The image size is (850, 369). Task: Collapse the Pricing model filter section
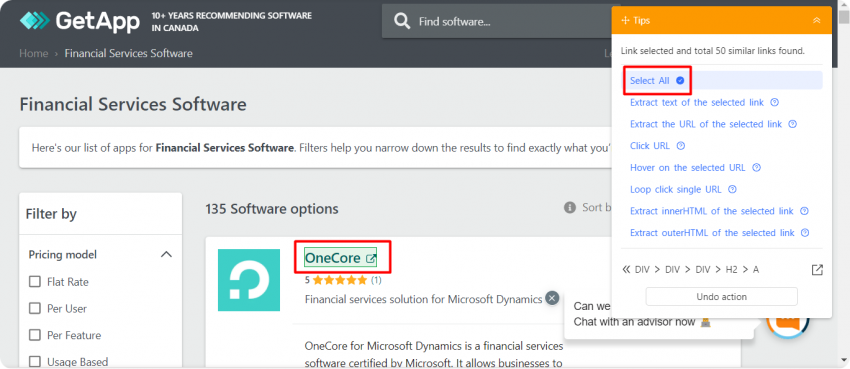point(166,254)
